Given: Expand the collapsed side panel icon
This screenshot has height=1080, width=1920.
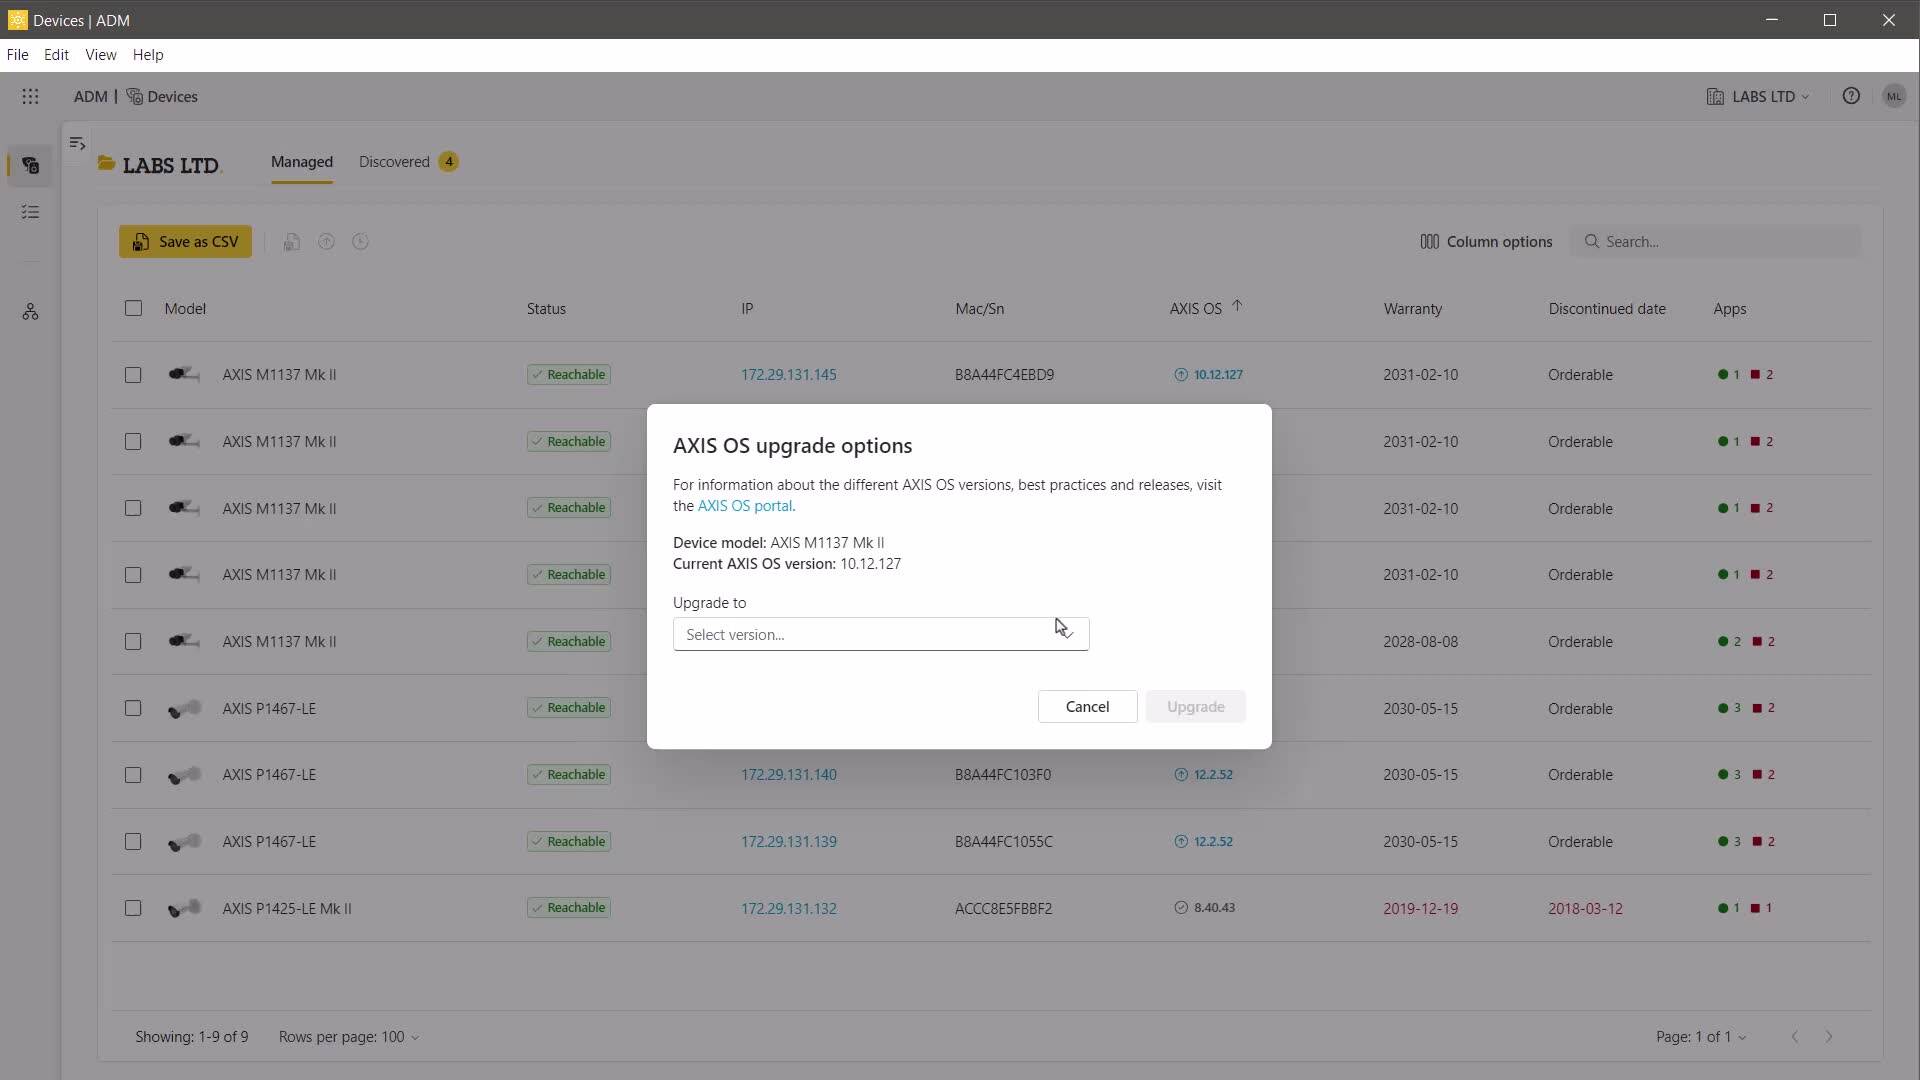Looking at the screenshot, I should (77, 143).
